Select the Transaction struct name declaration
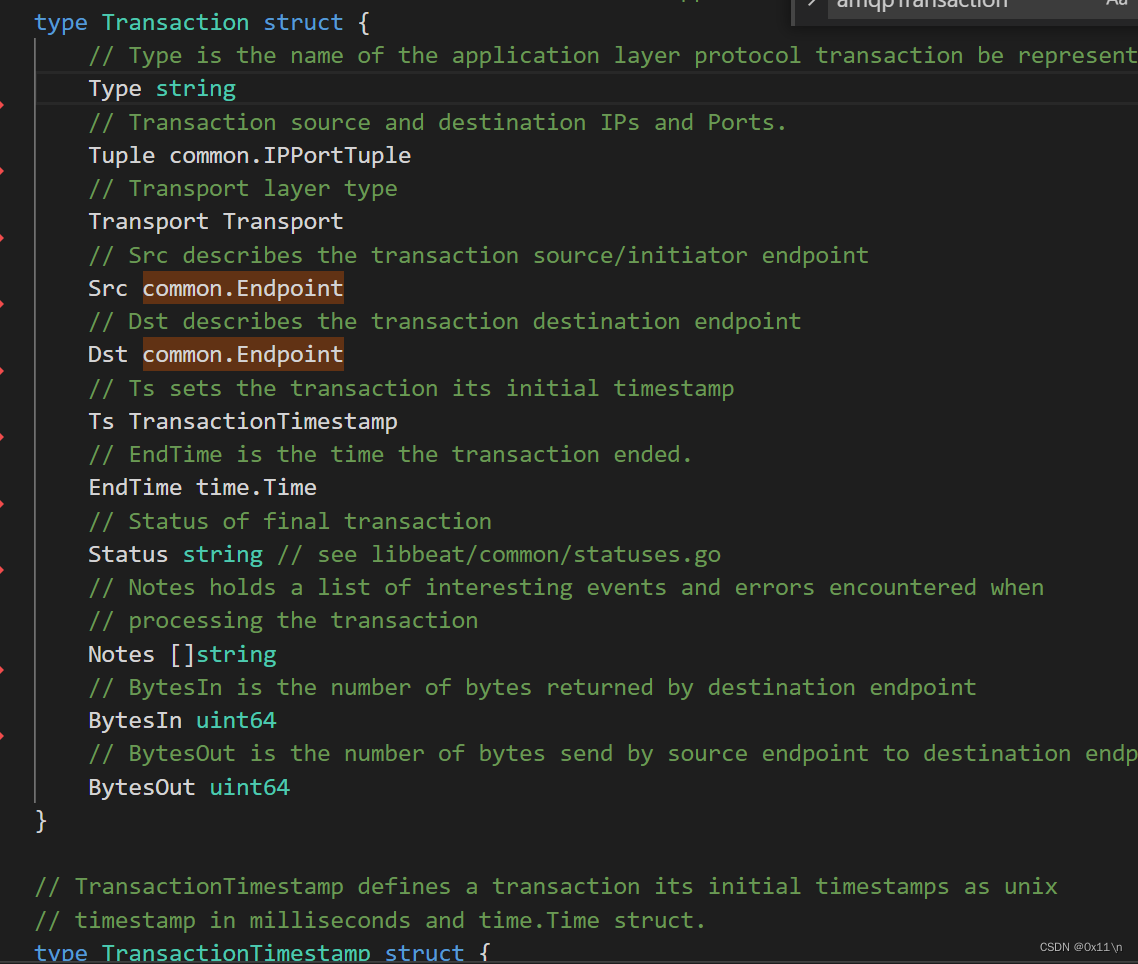The width and height of the screenshot is (1138, 964). [175, 22]
